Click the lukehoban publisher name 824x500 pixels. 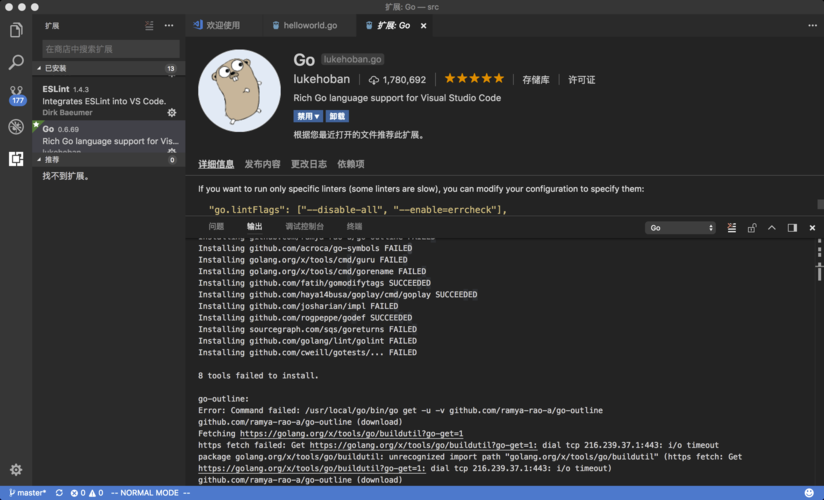322,79
